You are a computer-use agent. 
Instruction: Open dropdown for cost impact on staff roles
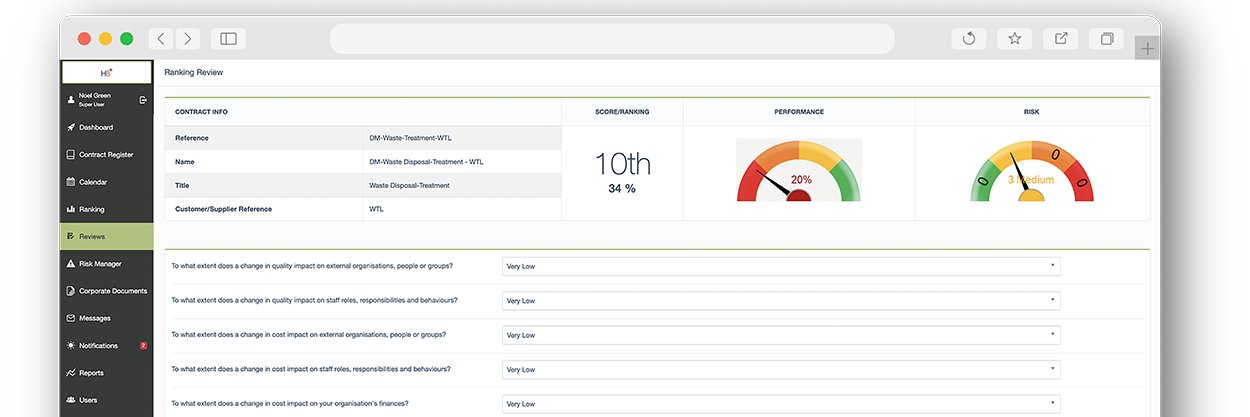pyautogui.click(x=780, y=369)
